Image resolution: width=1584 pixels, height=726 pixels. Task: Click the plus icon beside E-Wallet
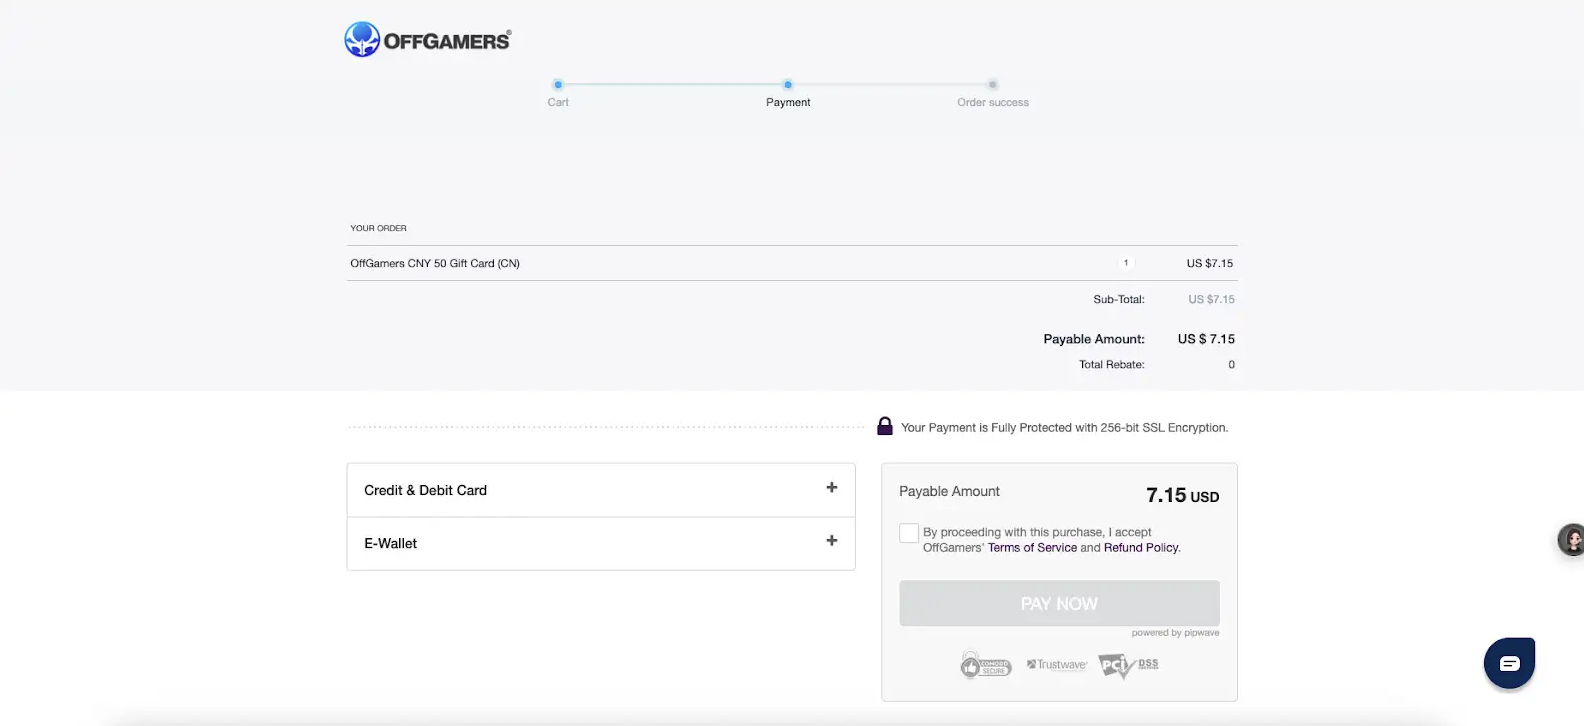point(831,540)
